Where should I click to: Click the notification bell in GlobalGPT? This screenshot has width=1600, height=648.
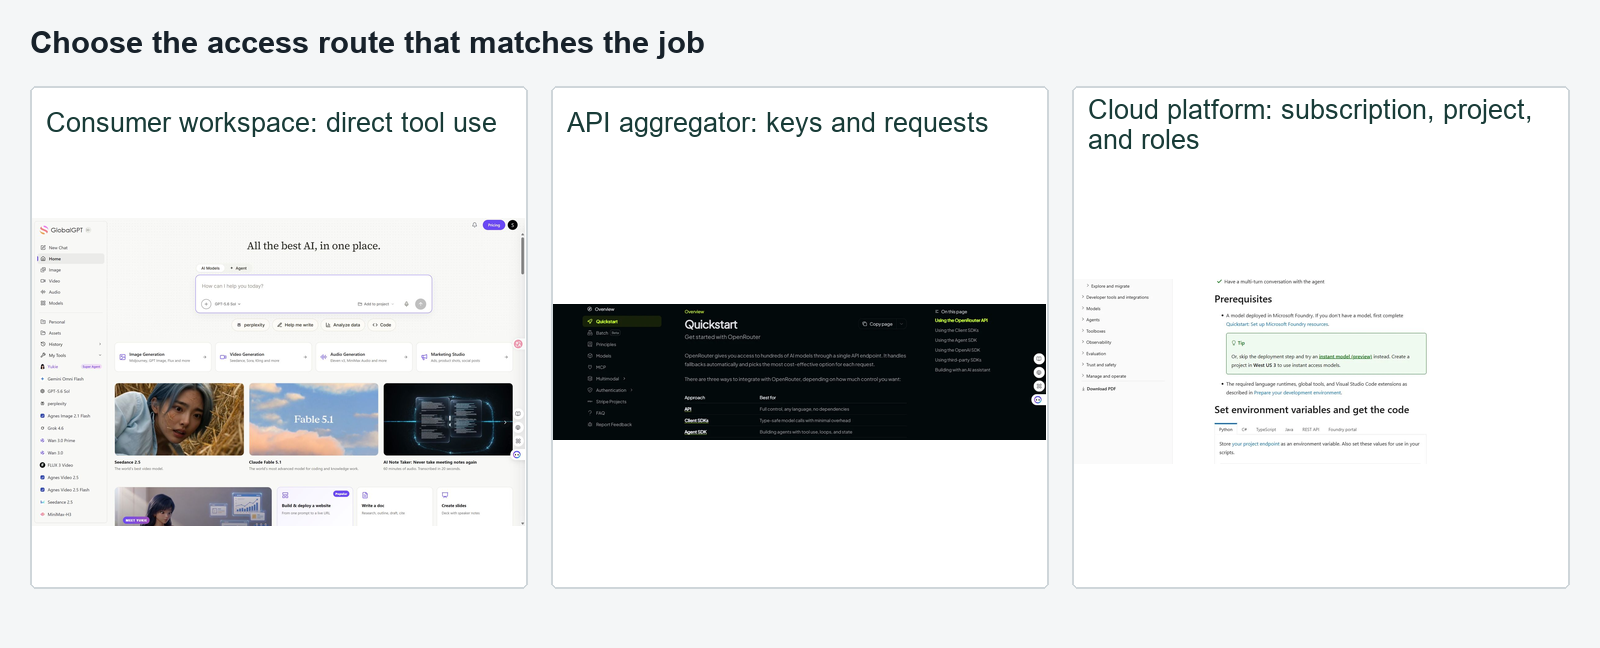474,225
